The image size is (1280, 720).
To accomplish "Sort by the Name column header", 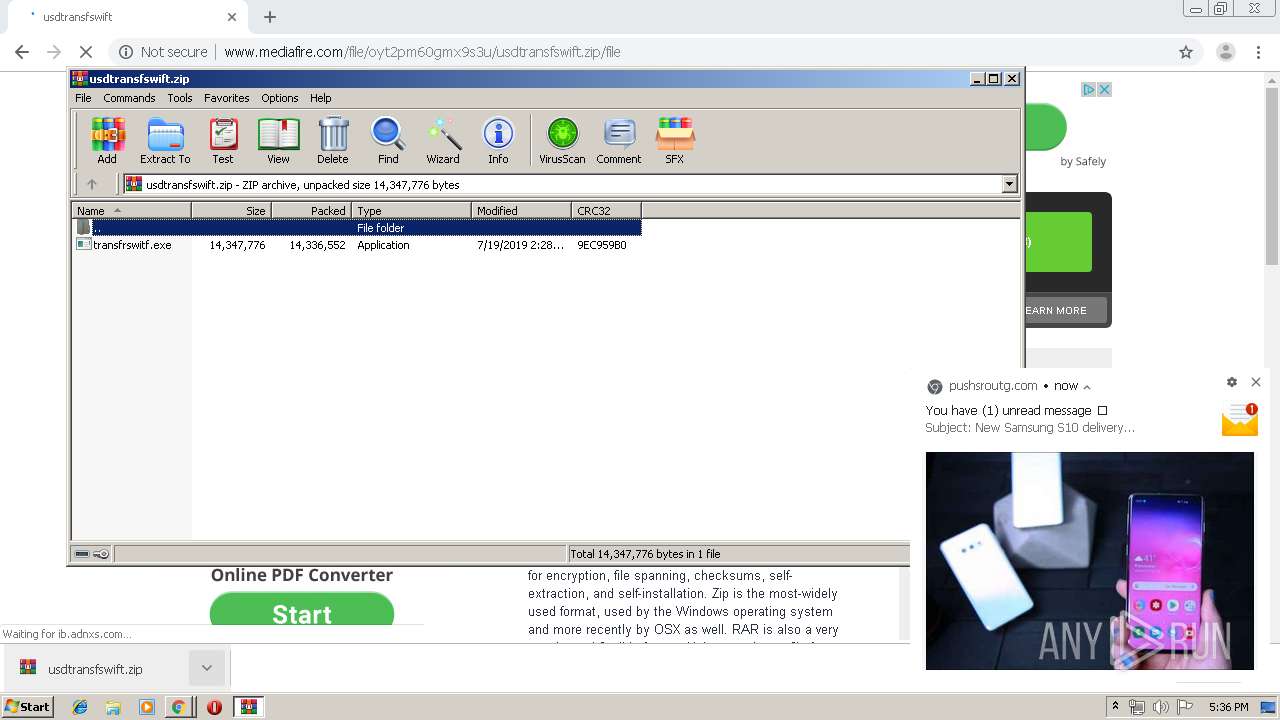I will point(131,210).
